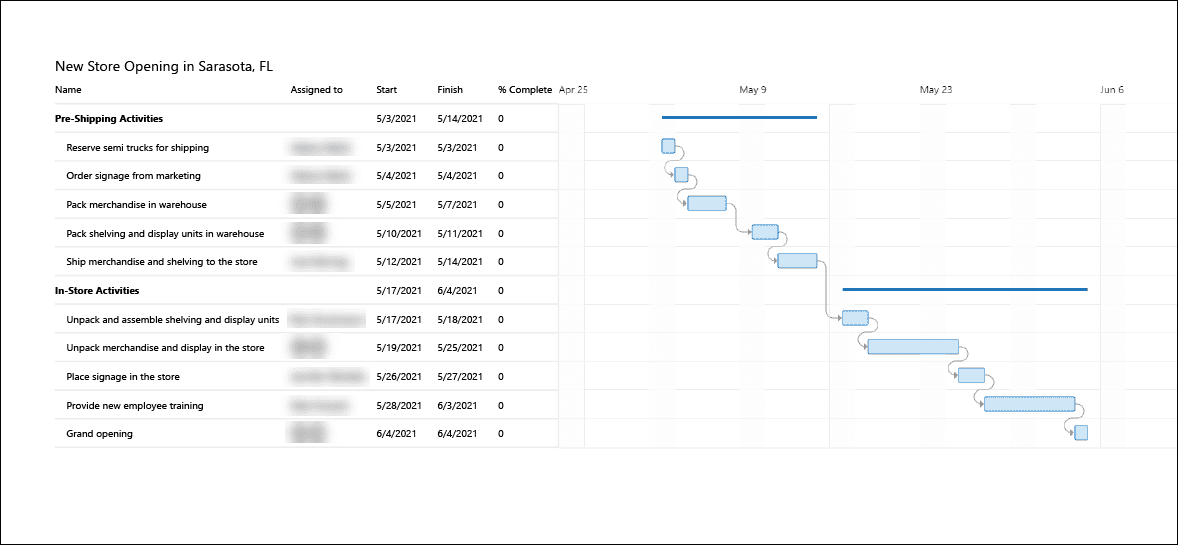Click the Ship merchandise Gantt bar
The image size is (1178, 545).
pyautogui.click(x=797, y=261)
